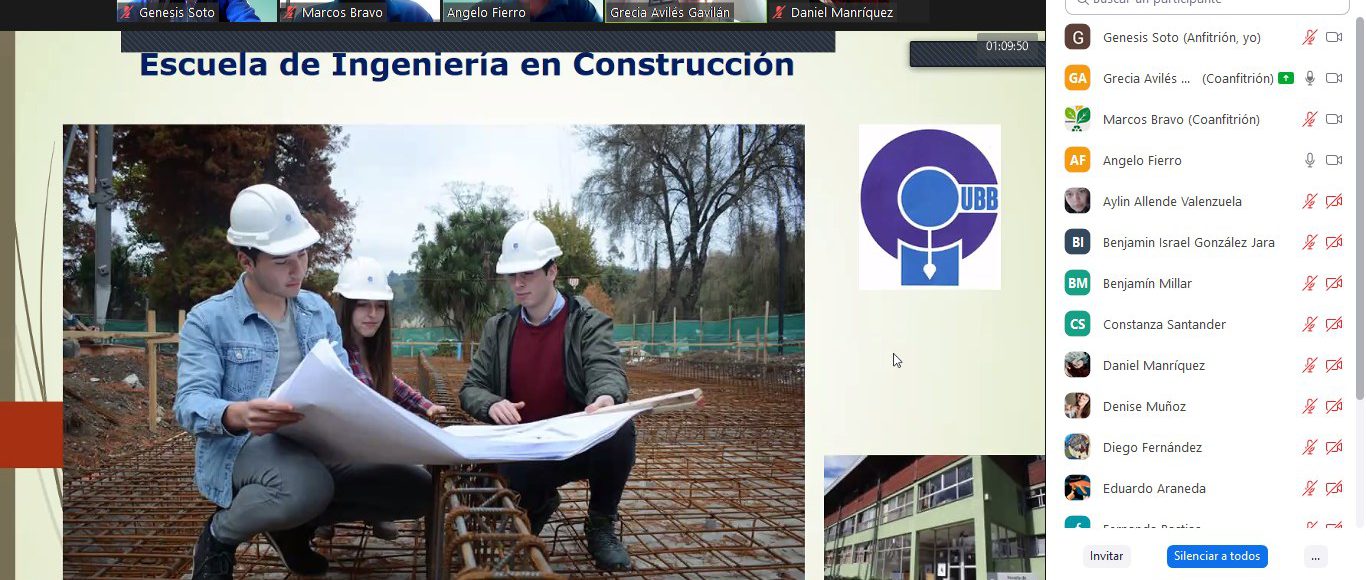Viewport: 1366px width, 580px height.
Task: Click Eduardo Araneda's disabled camera icon
Action: [x=1333, y=488]
